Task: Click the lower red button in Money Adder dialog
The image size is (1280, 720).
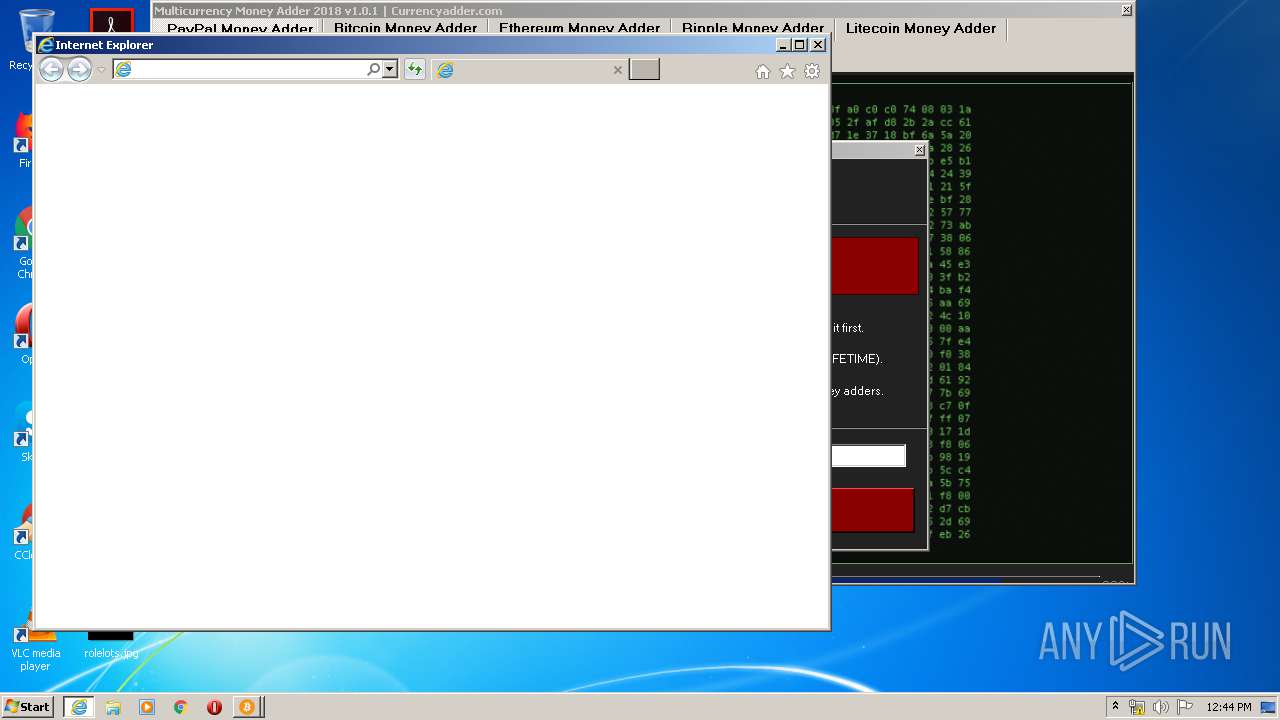Action: [872, 510]
